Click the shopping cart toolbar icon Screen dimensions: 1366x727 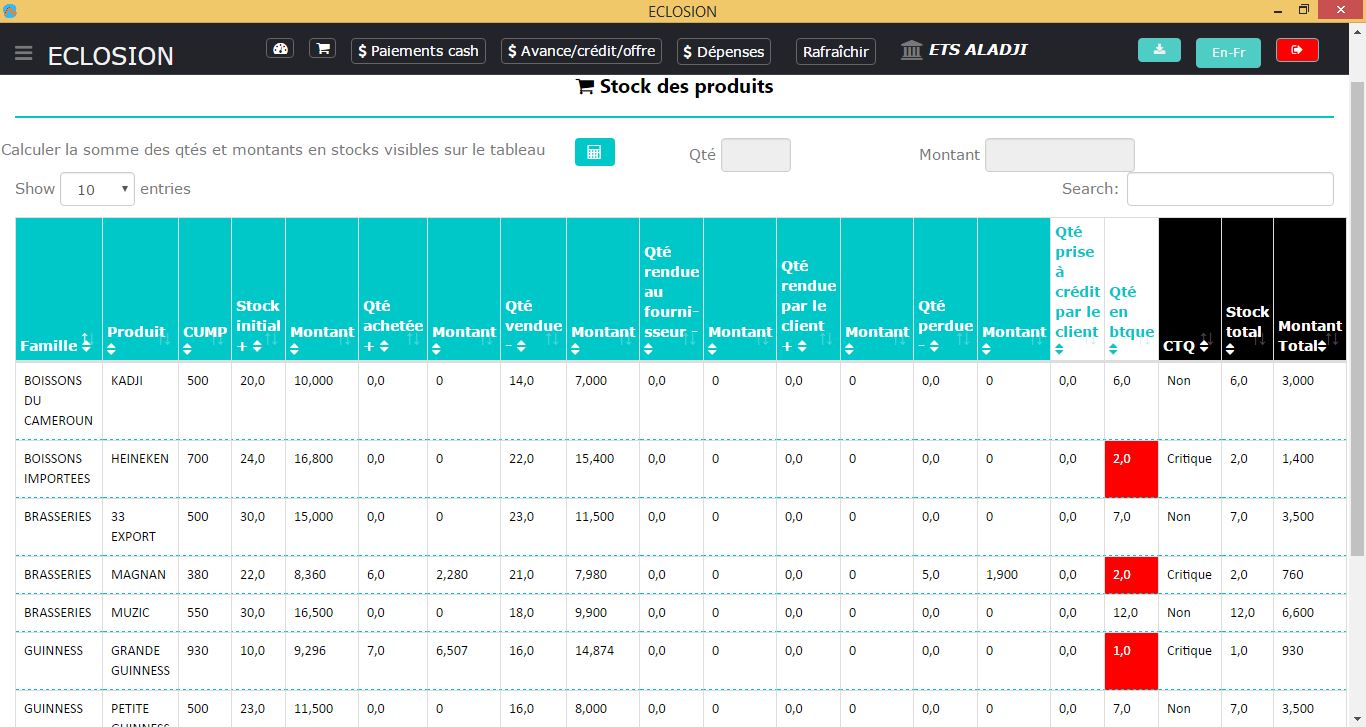(x=322, y=49)
